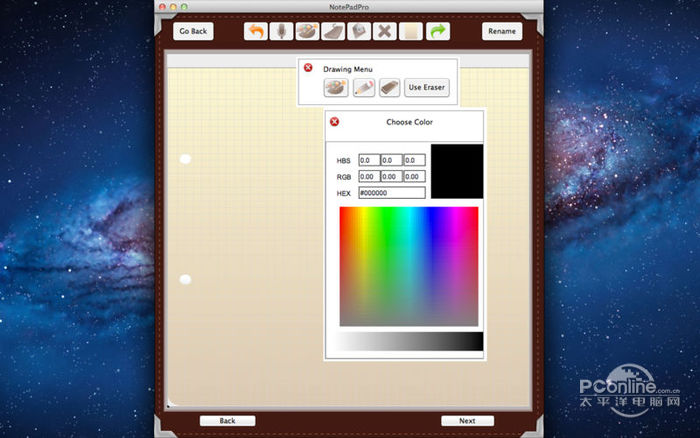Screen dimensions: 700x438
Task: Click the Rename button
Action: (502, 31)
